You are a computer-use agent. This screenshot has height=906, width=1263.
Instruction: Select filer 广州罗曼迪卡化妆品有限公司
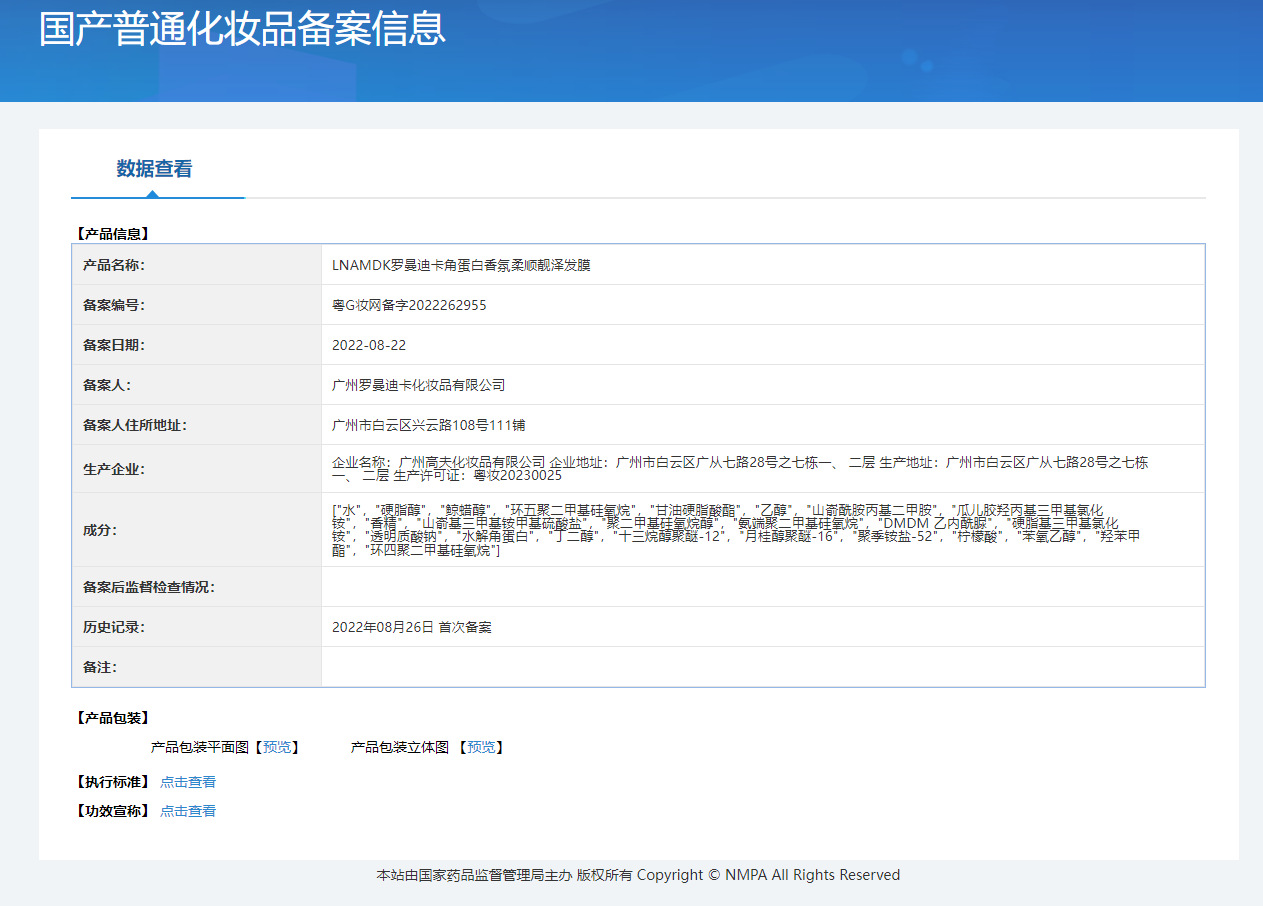419,385
